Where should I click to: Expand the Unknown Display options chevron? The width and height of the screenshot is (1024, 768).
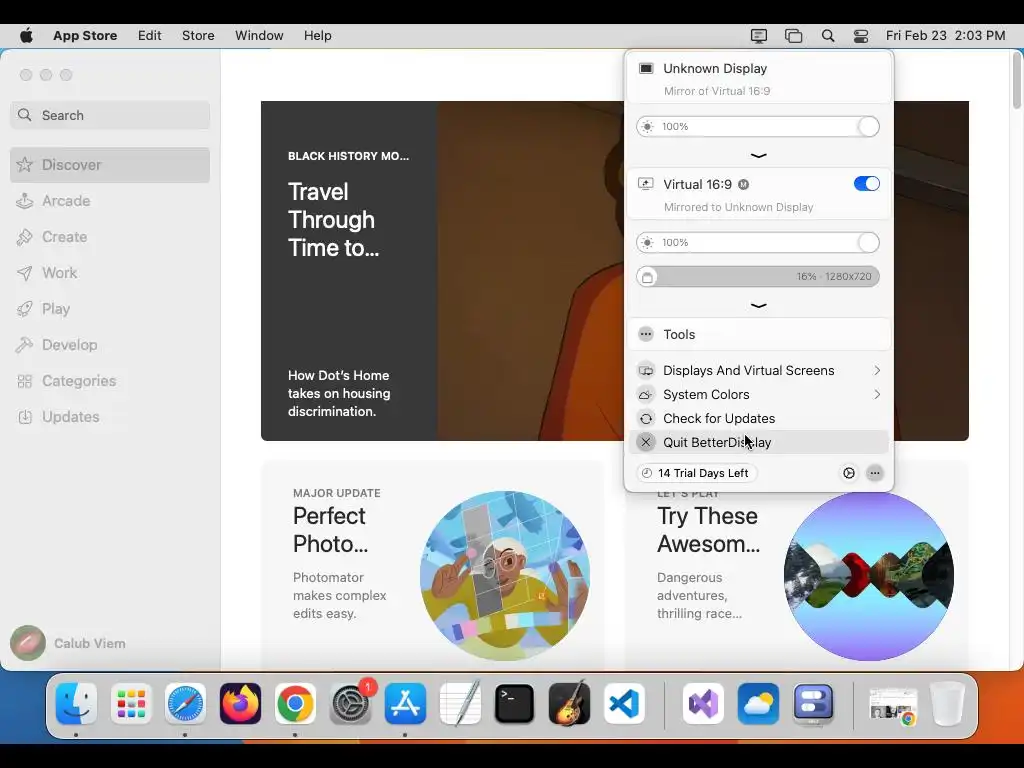tap(758, 155)
